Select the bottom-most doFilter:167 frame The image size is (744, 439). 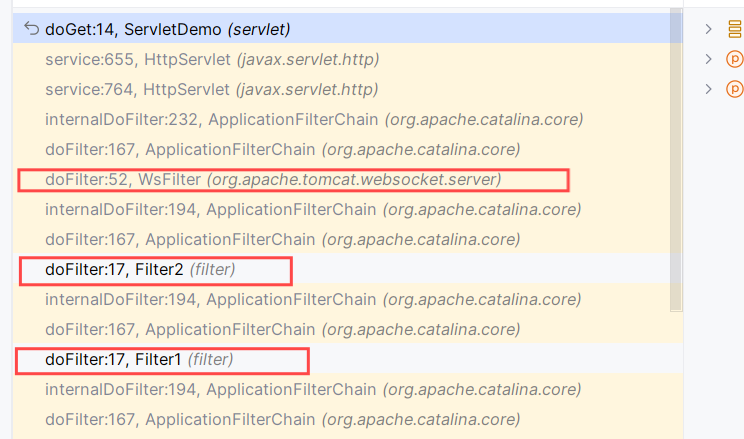(282, 419)
